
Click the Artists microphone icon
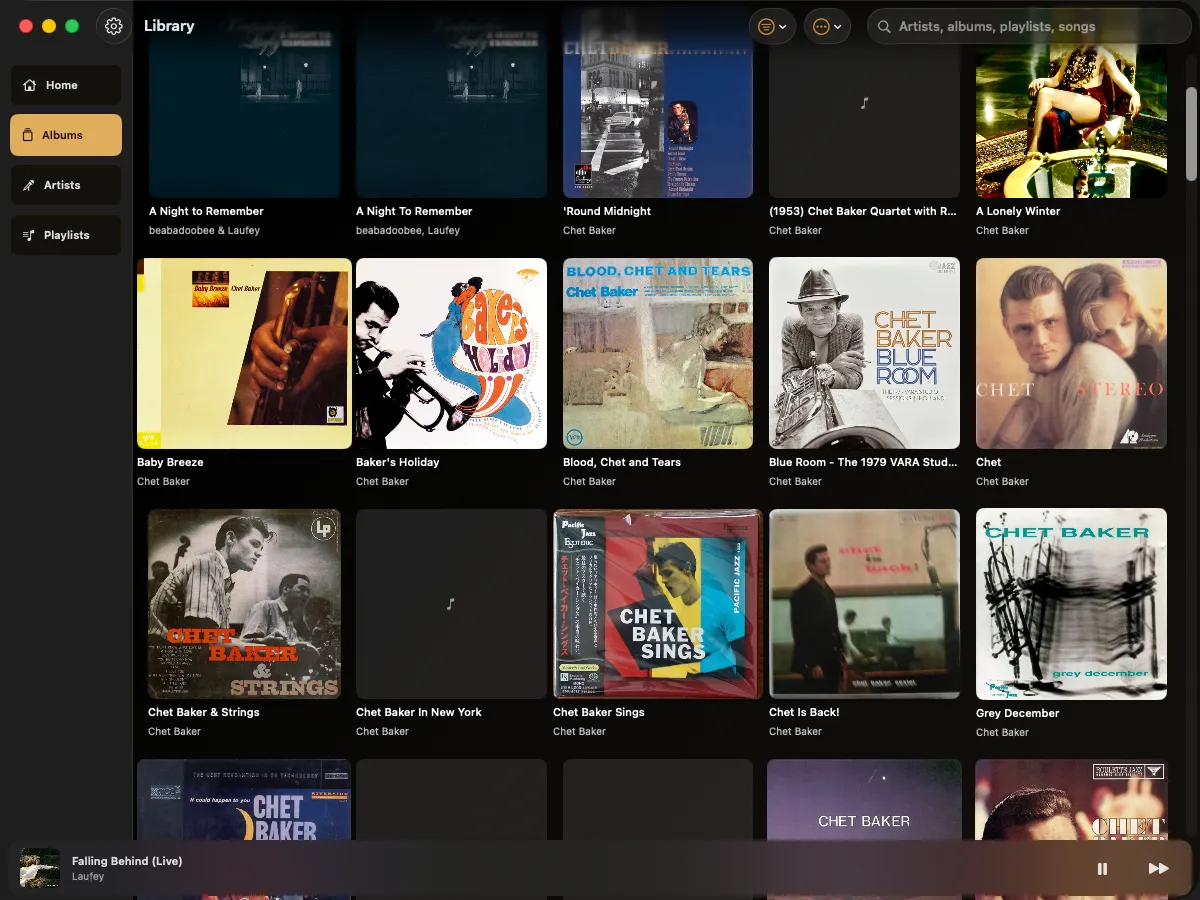pos(30,185)
